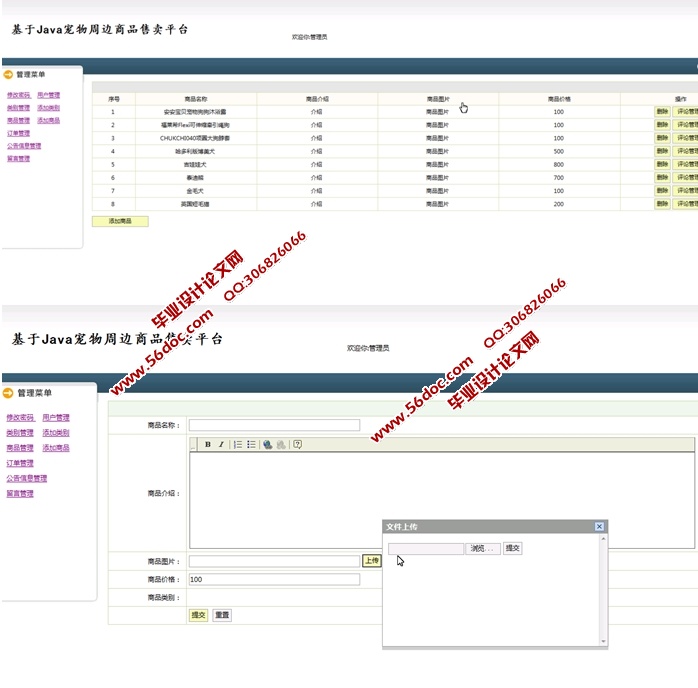This screenshot has width=698, height=688.
Task: Open 修改密码 link on the product list page
Action: click(19, 95)
